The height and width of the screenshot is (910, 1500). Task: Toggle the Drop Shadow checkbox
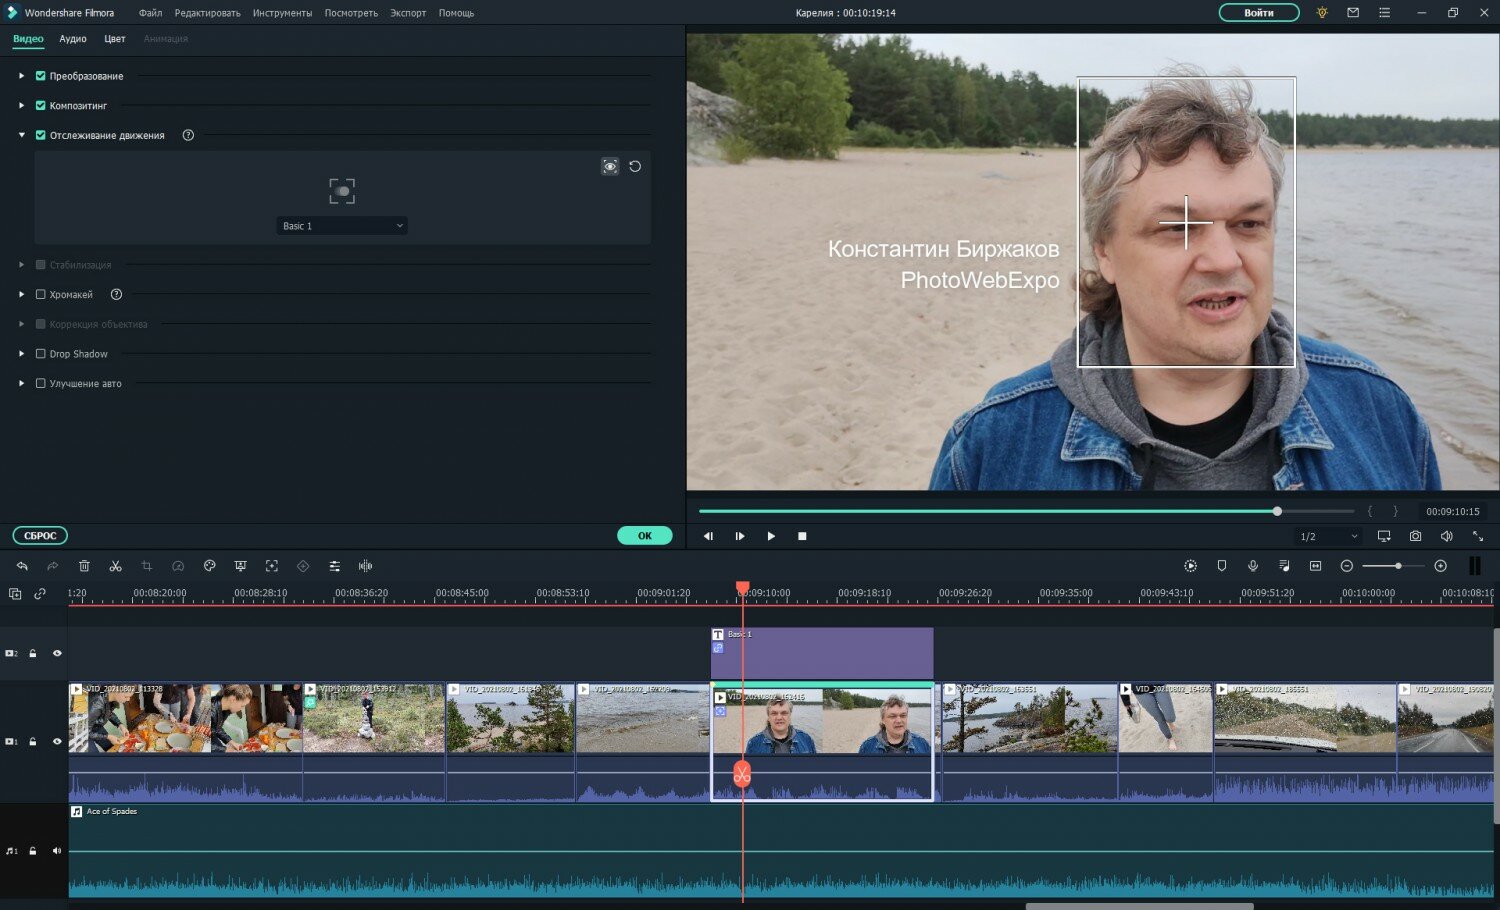[x=41, y=354]
